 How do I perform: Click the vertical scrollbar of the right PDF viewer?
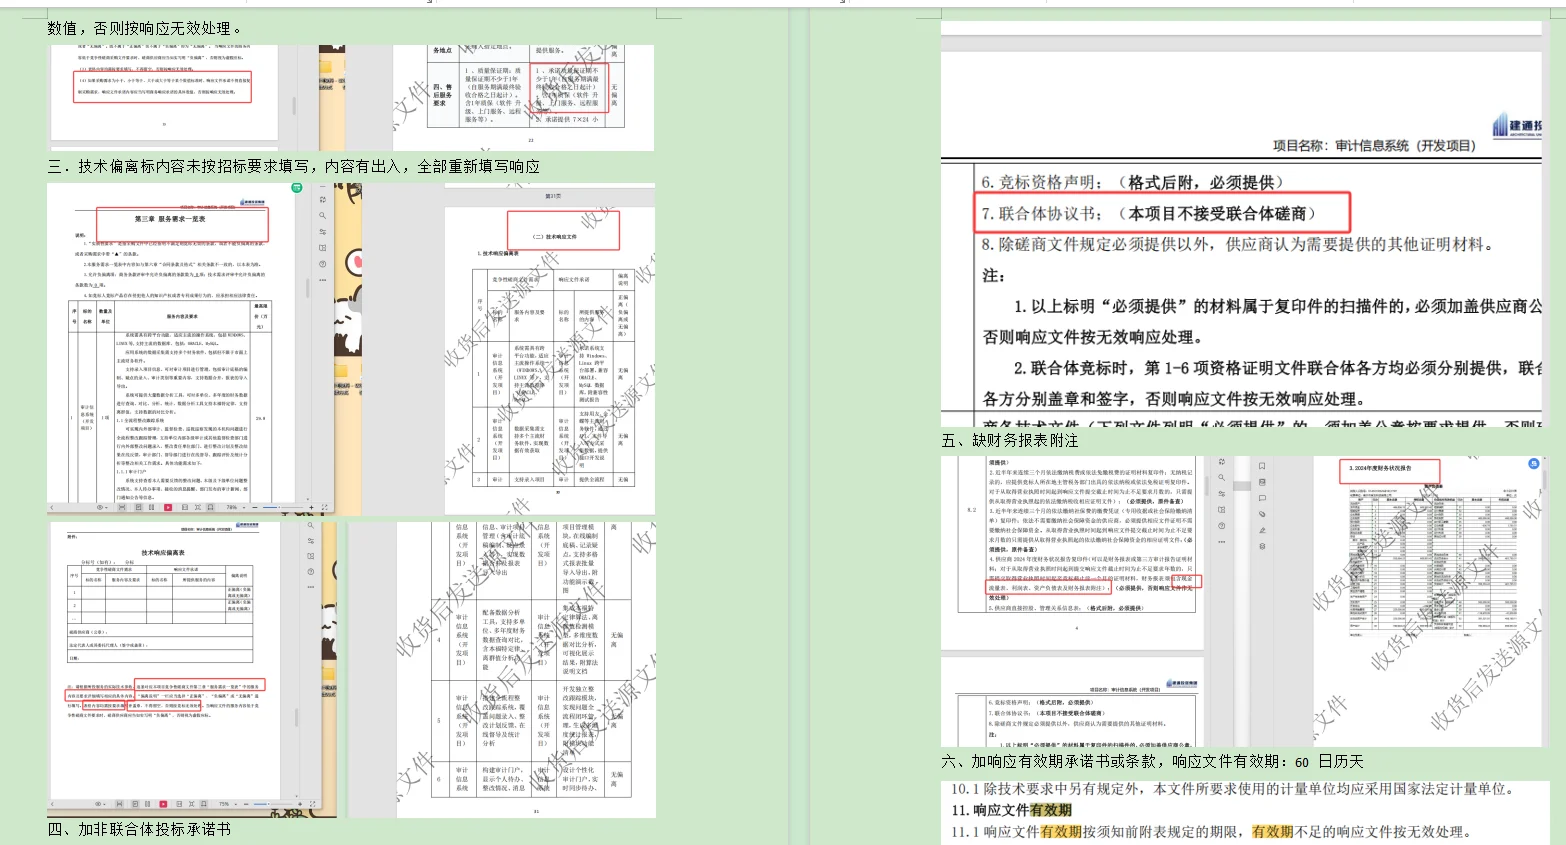pos(1241,485)
